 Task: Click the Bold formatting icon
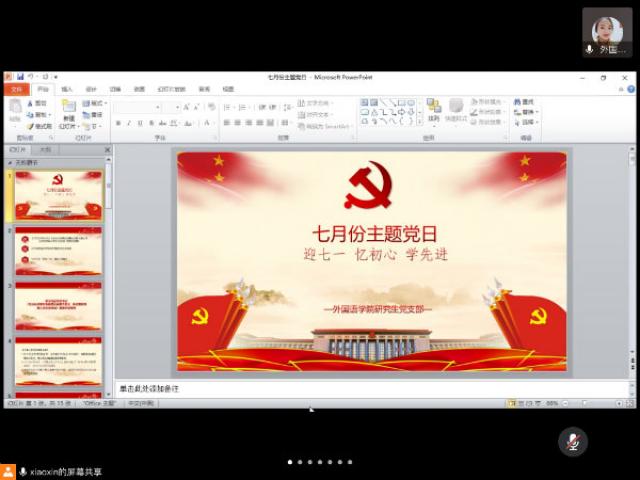tap(118, 123)
